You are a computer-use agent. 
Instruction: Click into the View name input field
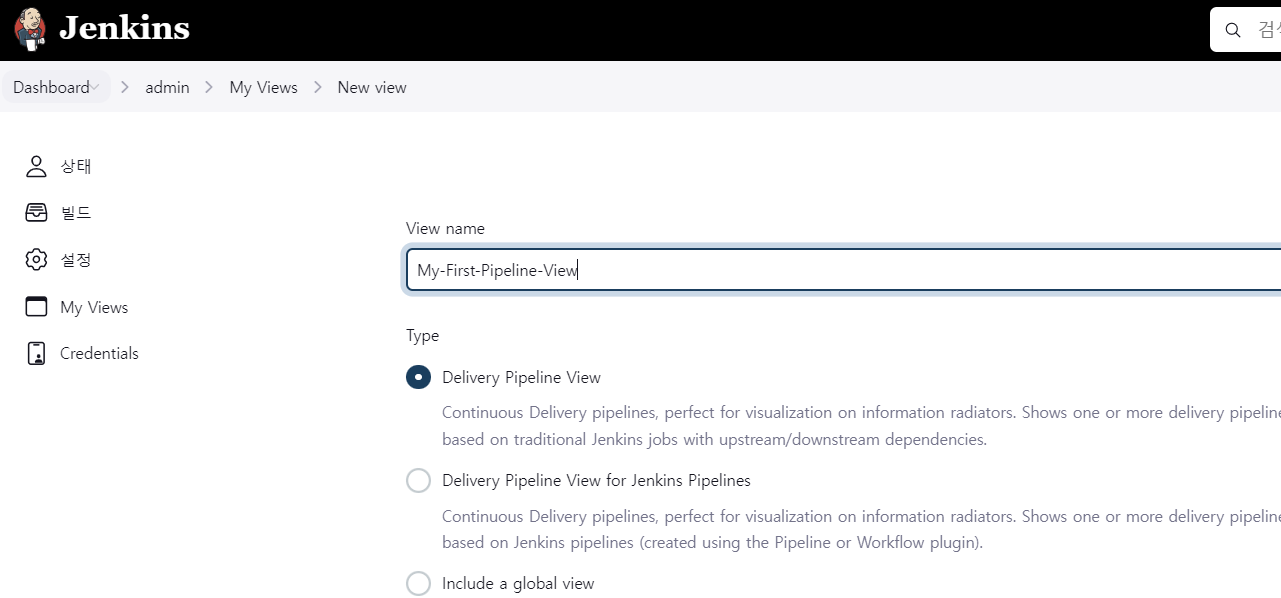tap(843, 270)
